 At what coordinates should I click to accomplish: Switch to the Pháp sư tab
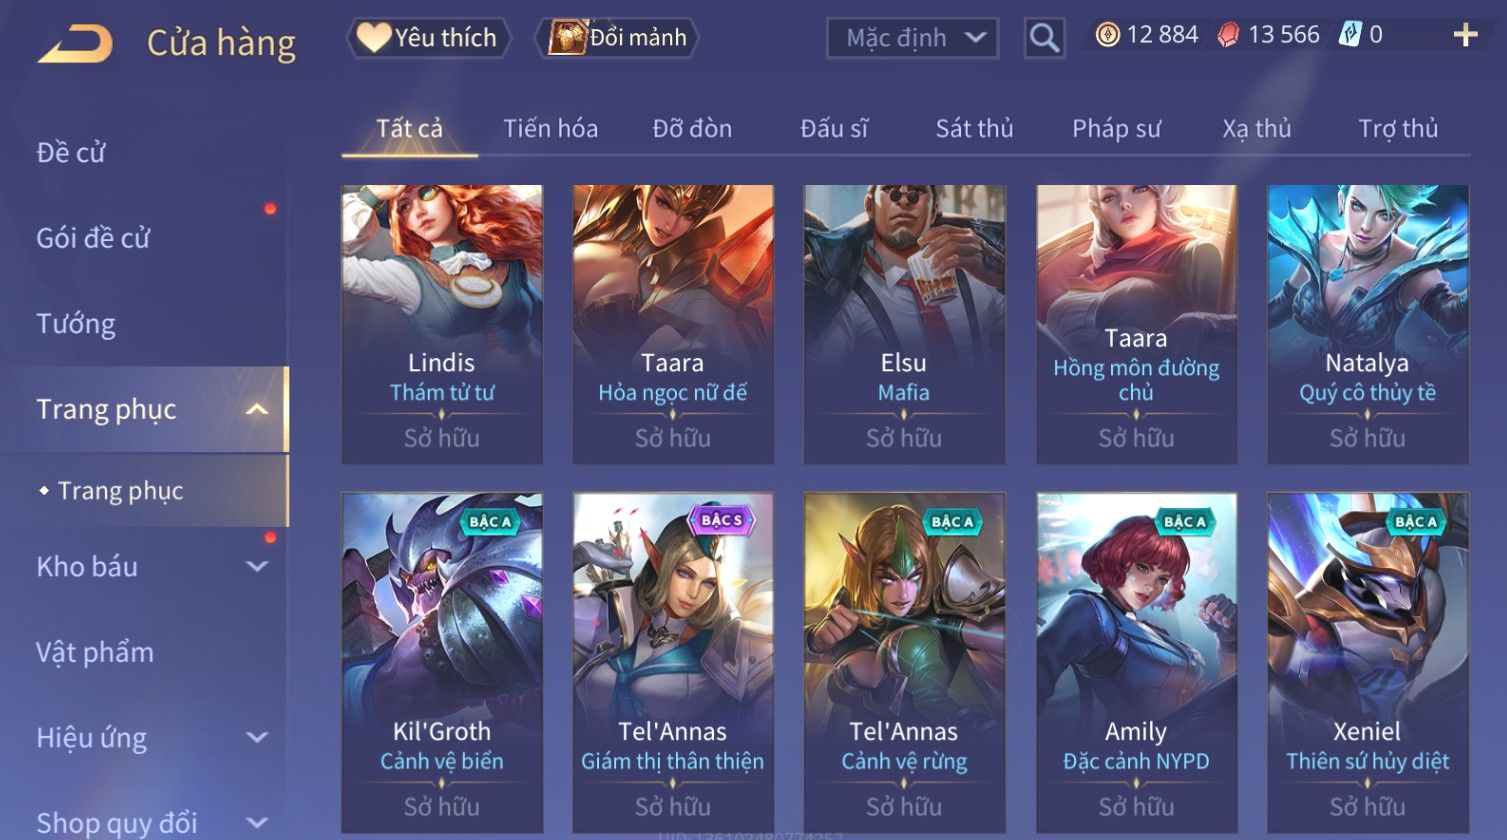point(1116,128)
